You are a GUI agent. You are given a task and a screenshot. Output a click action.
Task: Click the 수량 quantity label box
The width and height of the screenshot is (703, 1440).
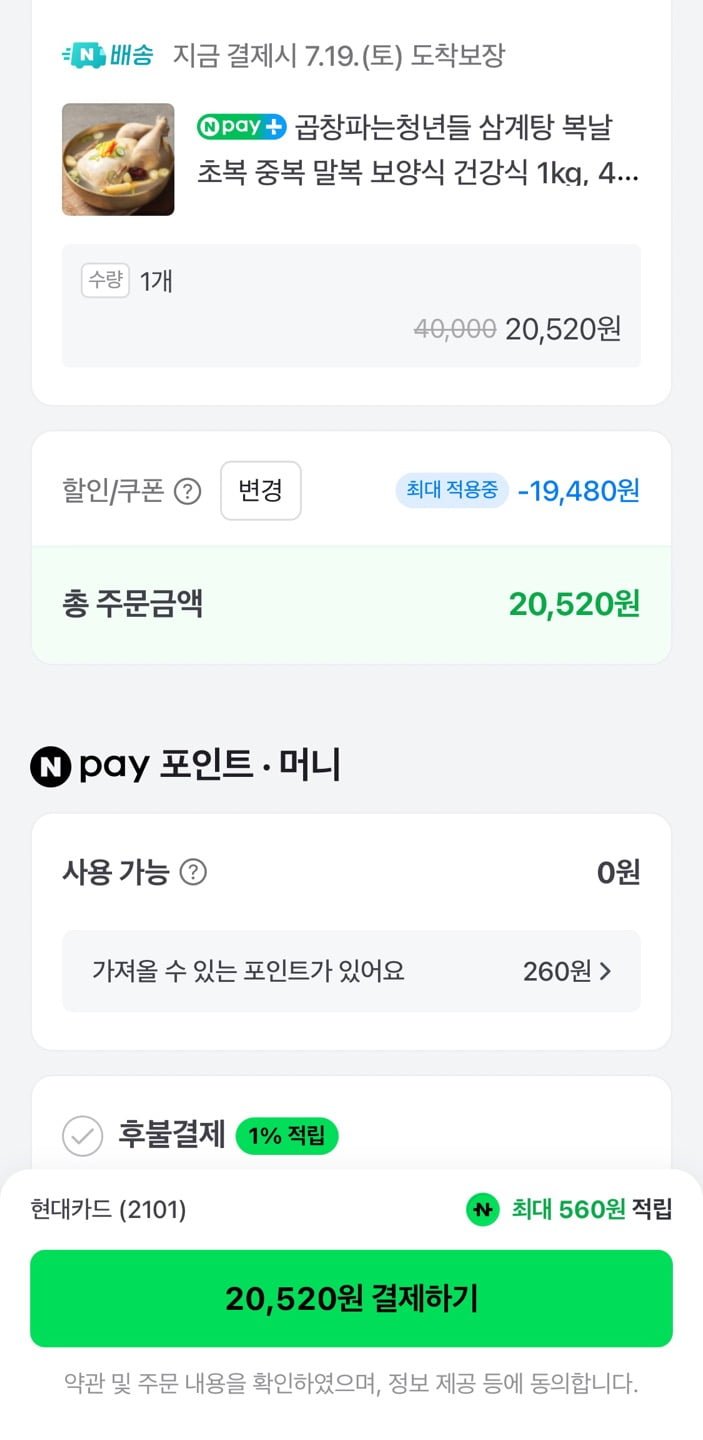105,281
